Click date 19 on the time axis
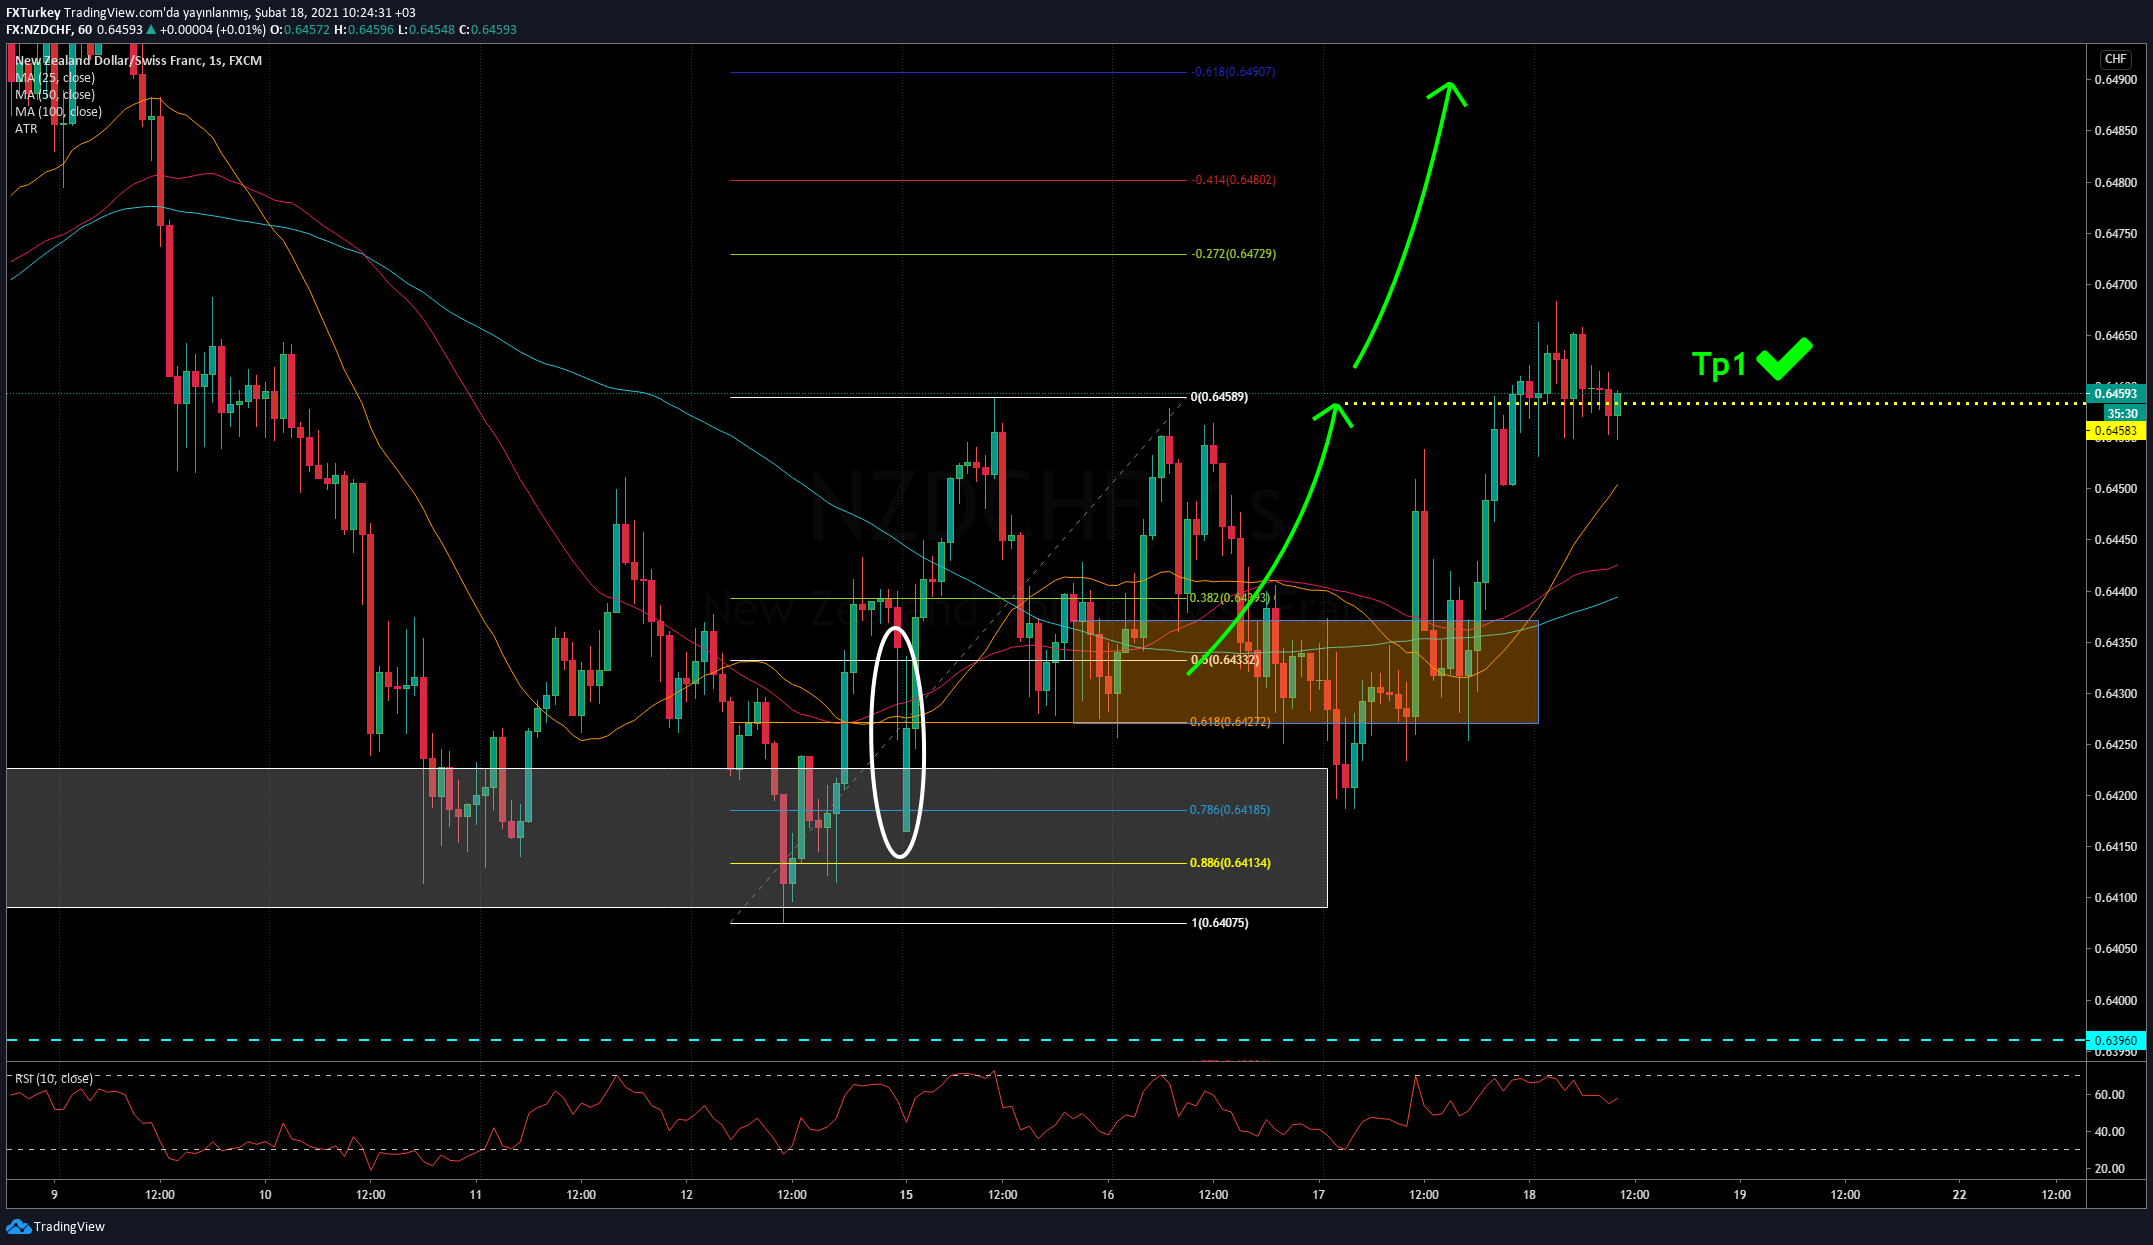 point(1740,1194)
